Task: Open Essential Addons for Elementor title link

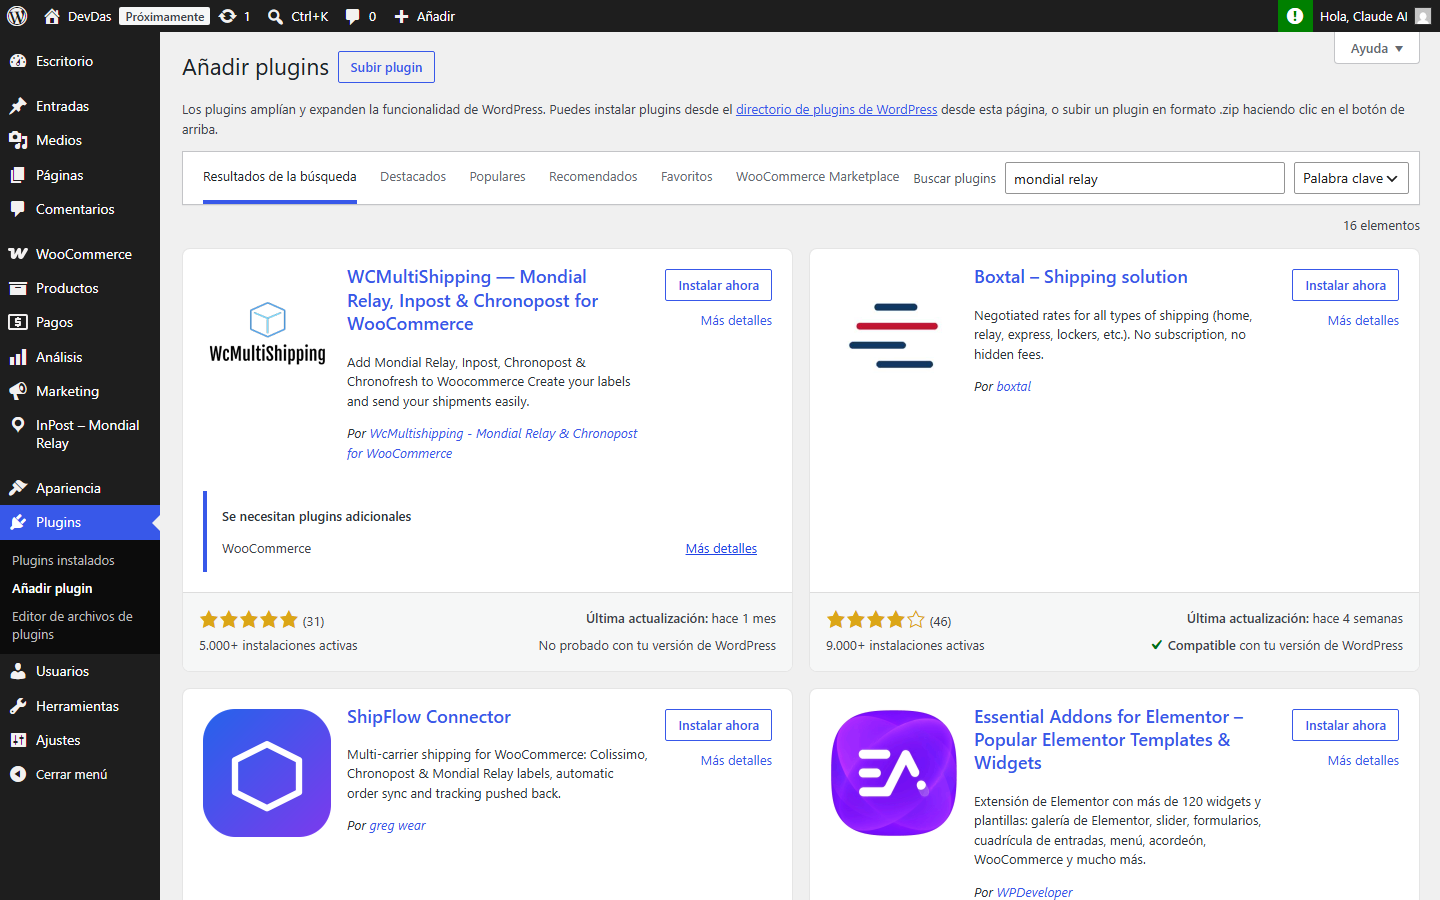Action: click(x=1109, y=740)
